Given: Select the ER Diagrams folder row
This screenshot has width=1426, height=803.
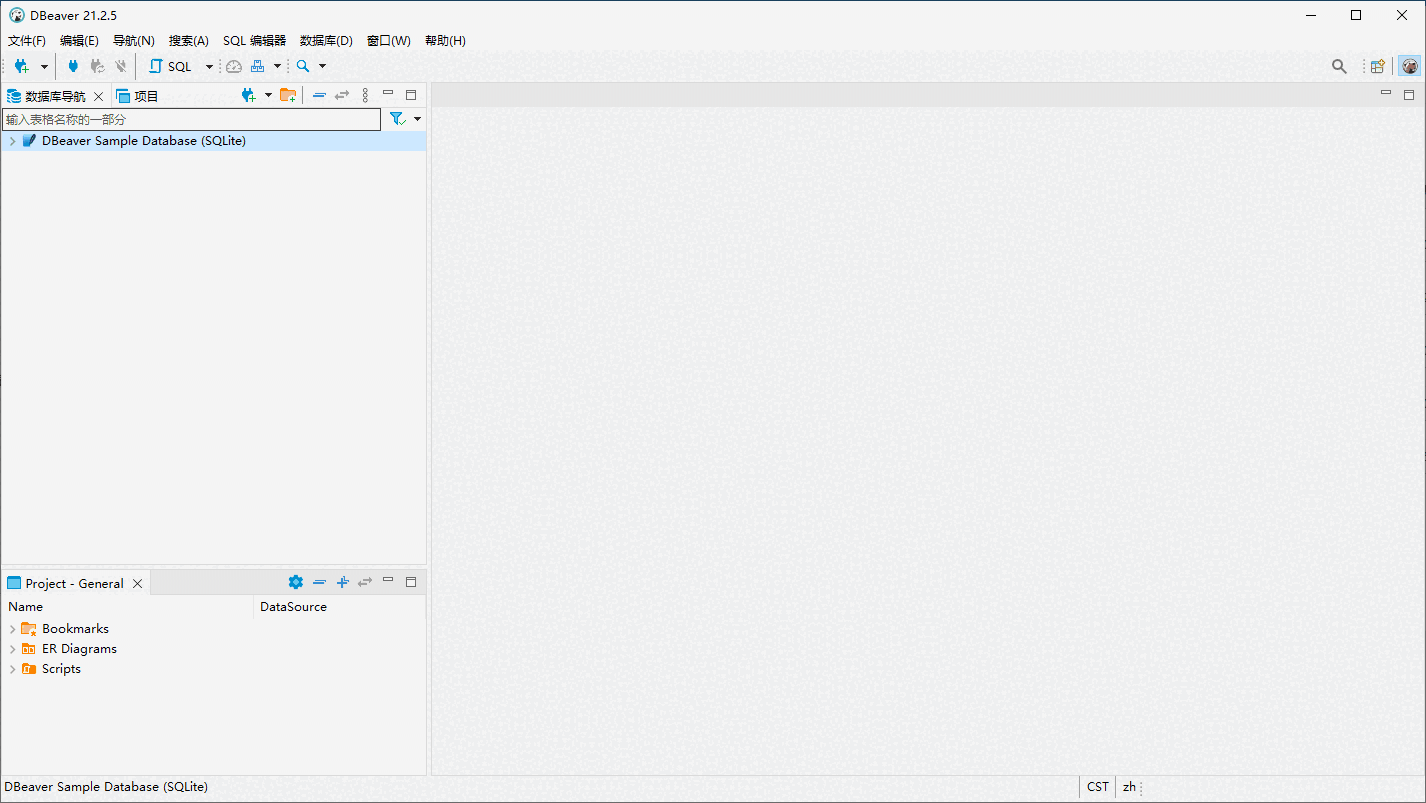Looking at the screenshot, I should [213, 649].
